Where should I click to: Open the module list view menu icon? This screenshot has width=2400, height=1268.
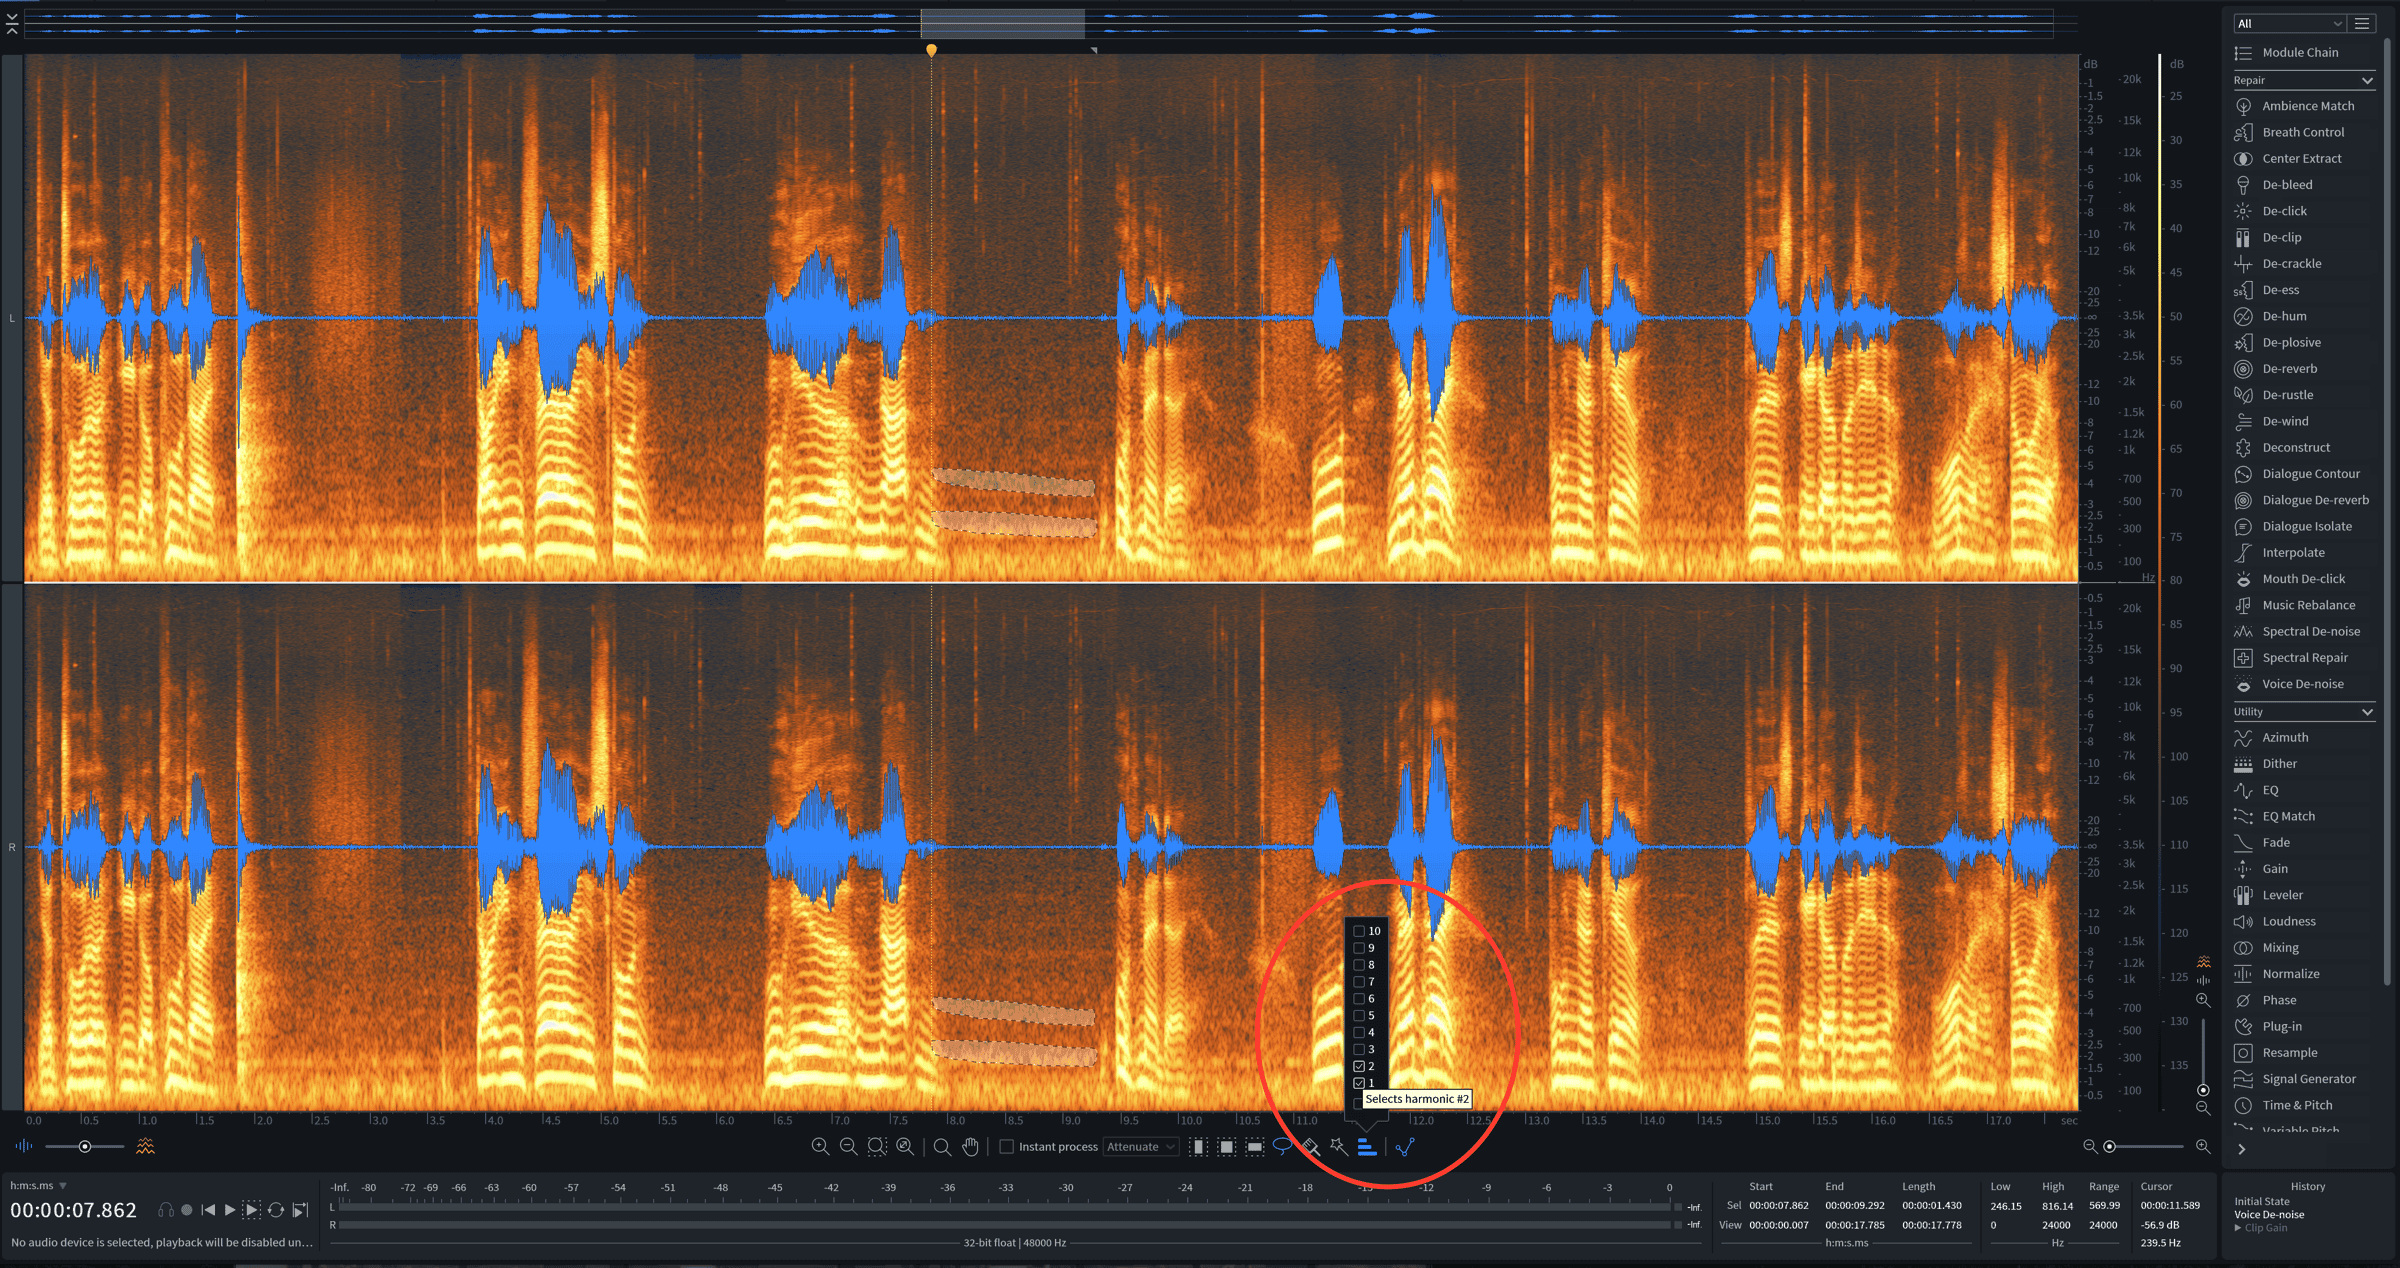pyautogui.click(x=2362, y=23)
